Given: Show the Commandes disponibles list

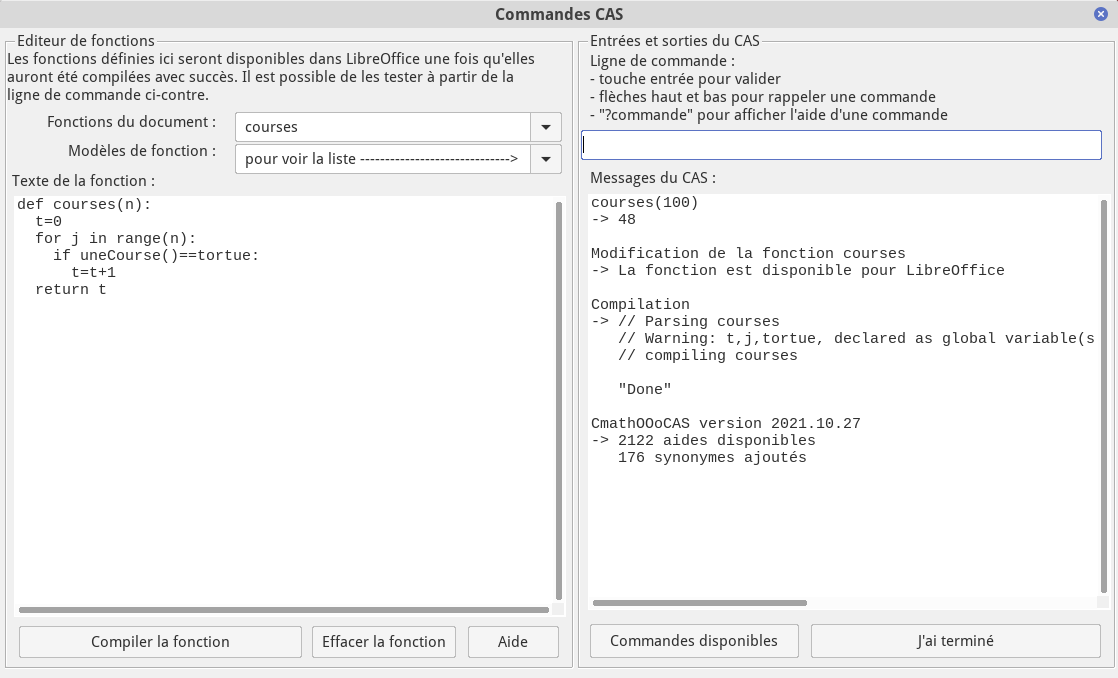Looking at the screenshot, I should coord(694,641).
